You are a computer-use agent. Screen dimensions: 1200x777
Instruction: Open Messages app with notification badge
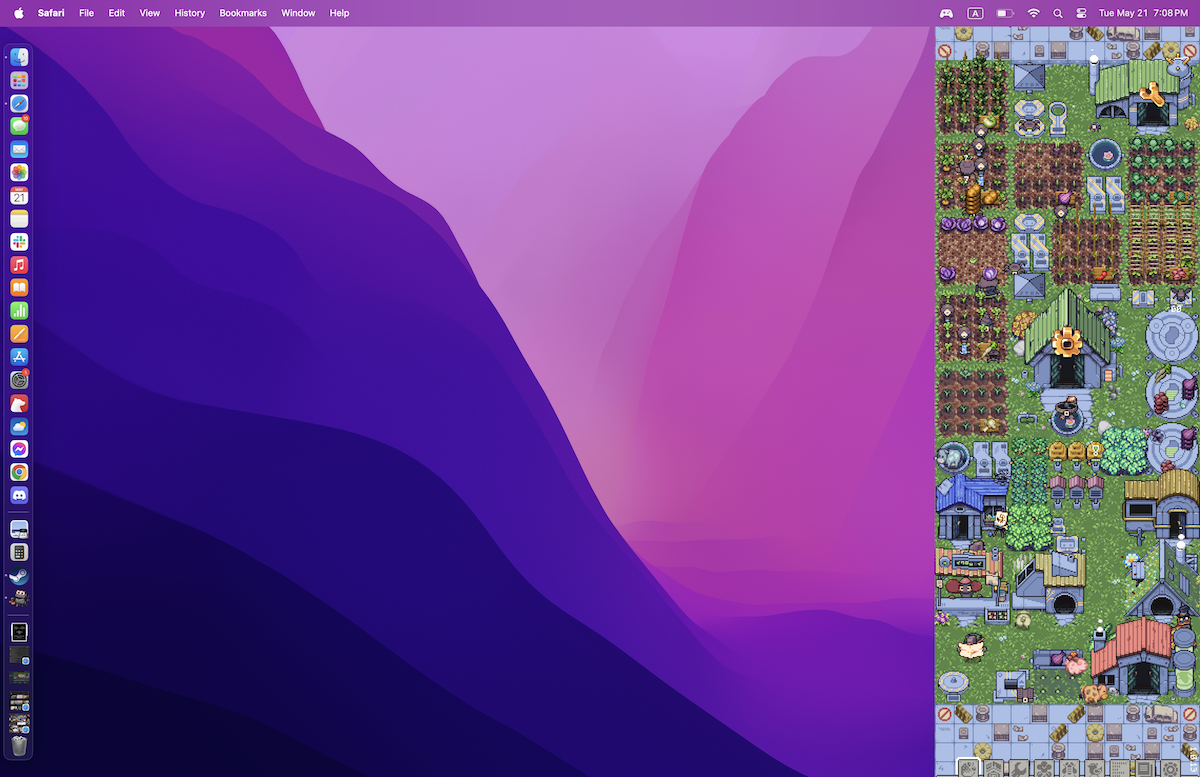(19, 126)
